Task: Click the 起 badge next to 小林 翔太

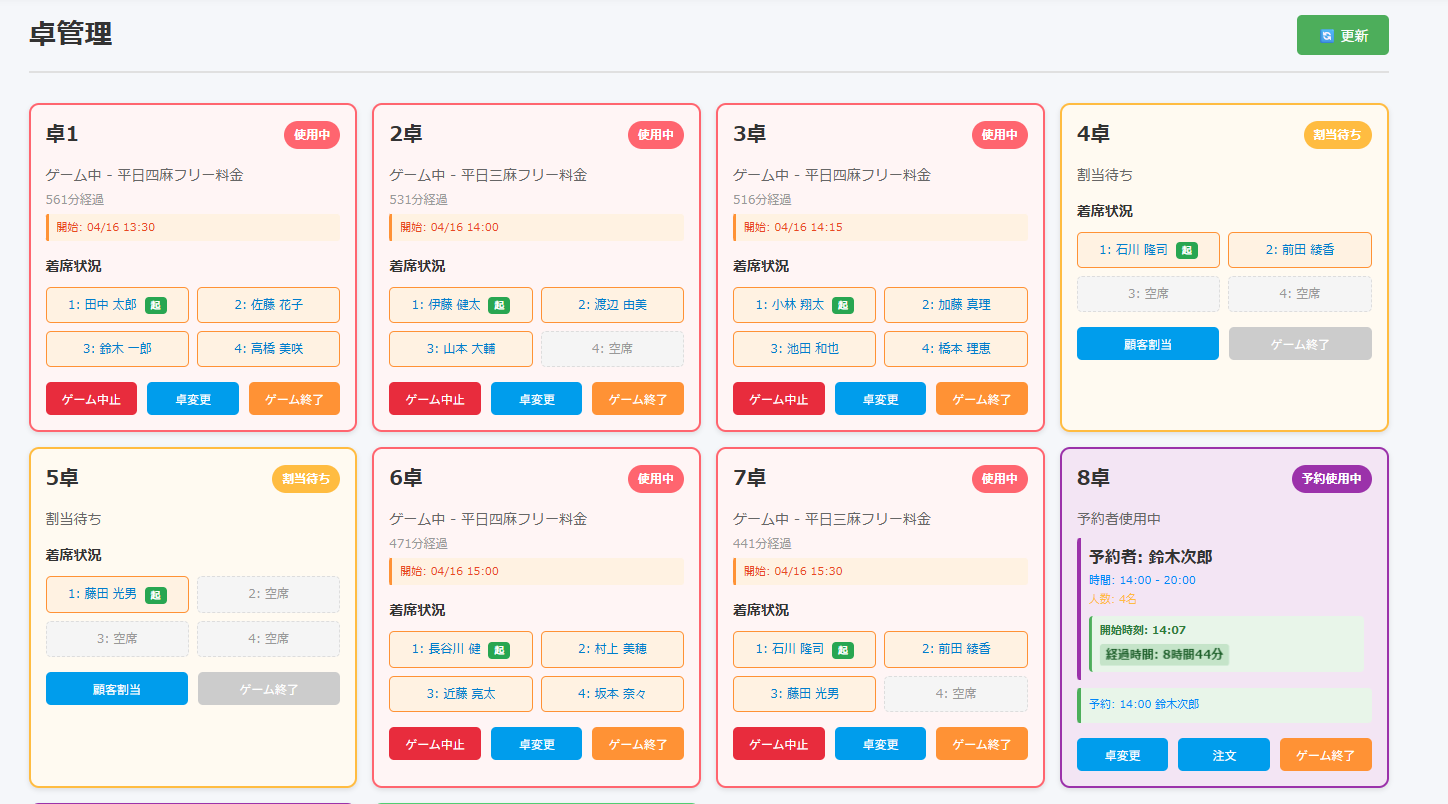Action: (x=843, y=305)
